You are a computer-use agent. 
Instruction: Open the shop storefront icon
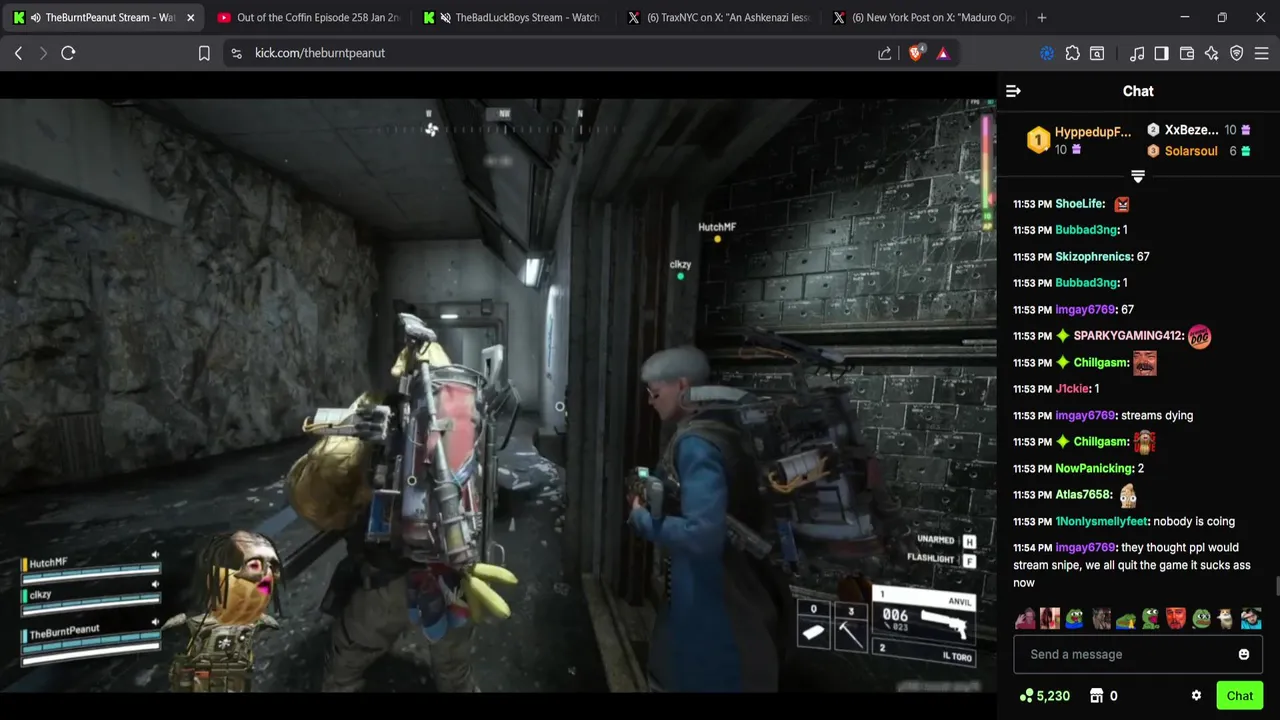[x=1096, y=696]
